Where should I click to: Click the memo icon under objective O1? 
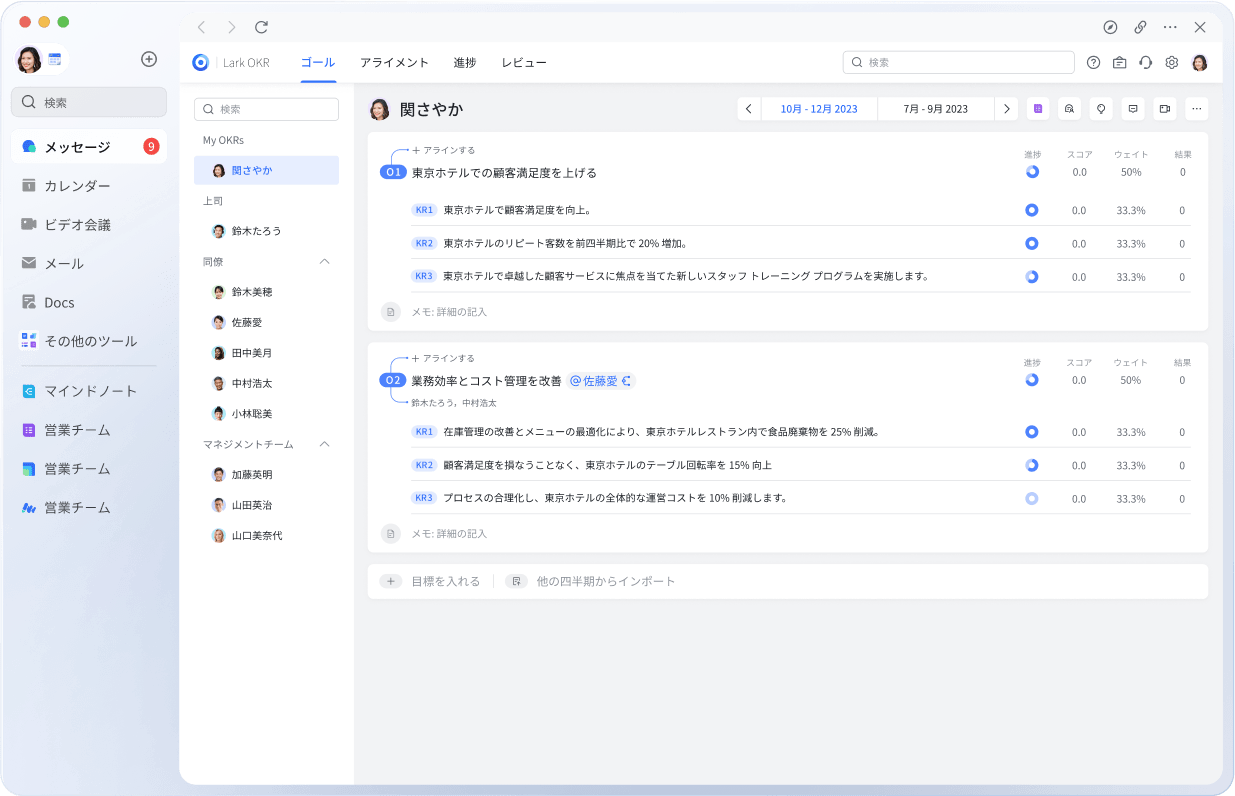point(391,312)
